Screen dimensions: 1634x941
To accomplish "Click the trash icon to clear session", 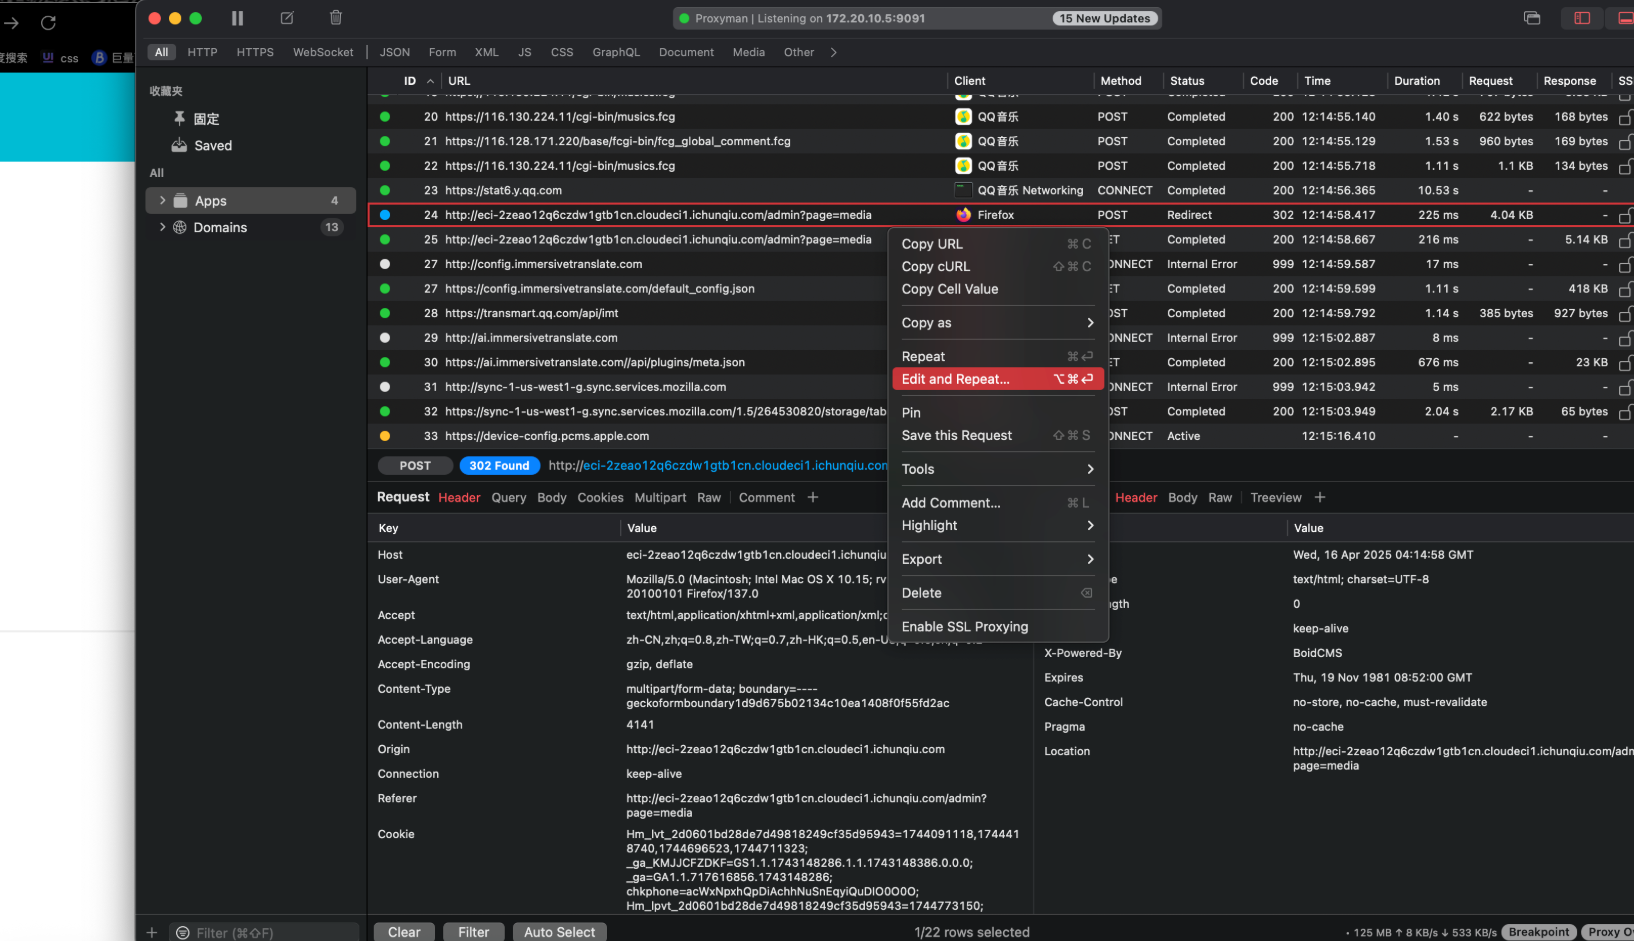I will 336,18.
